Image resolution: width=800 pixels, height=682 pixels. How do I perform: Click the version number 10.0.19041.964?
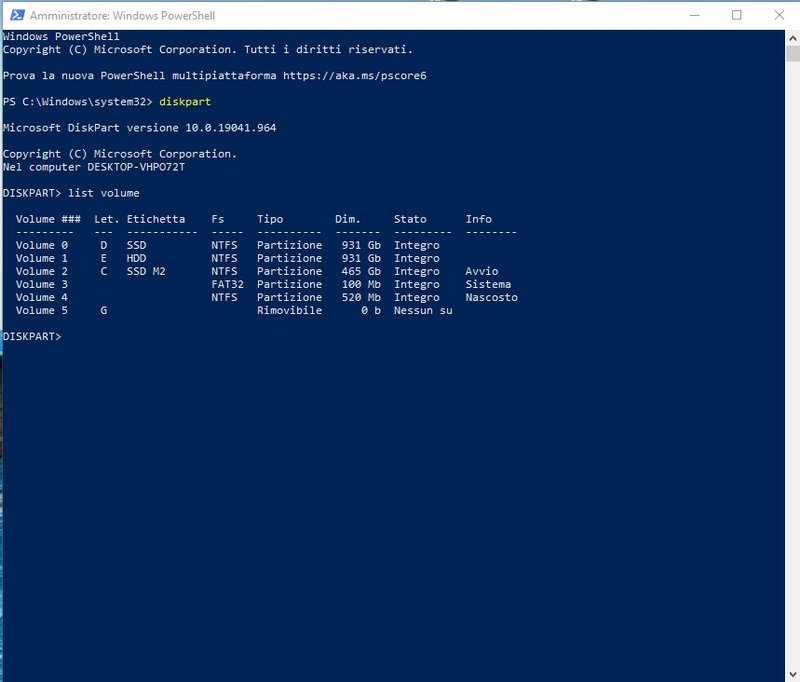[x=231, y=128]
